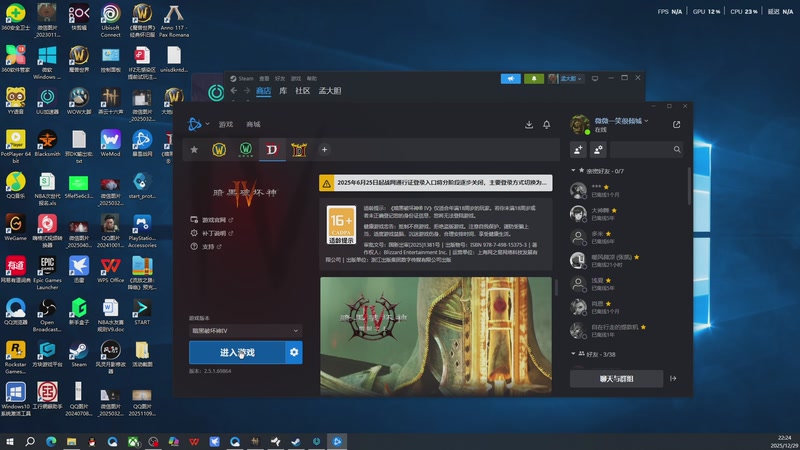Open the 游戏官网 link
The height and width of the screenshot is (450, 800).
(x=212, y=220)
